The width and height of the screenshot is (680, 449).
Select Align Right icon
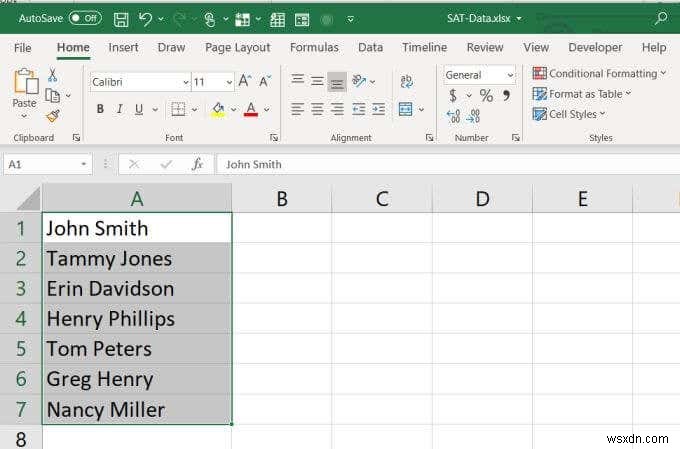(337, 109)
